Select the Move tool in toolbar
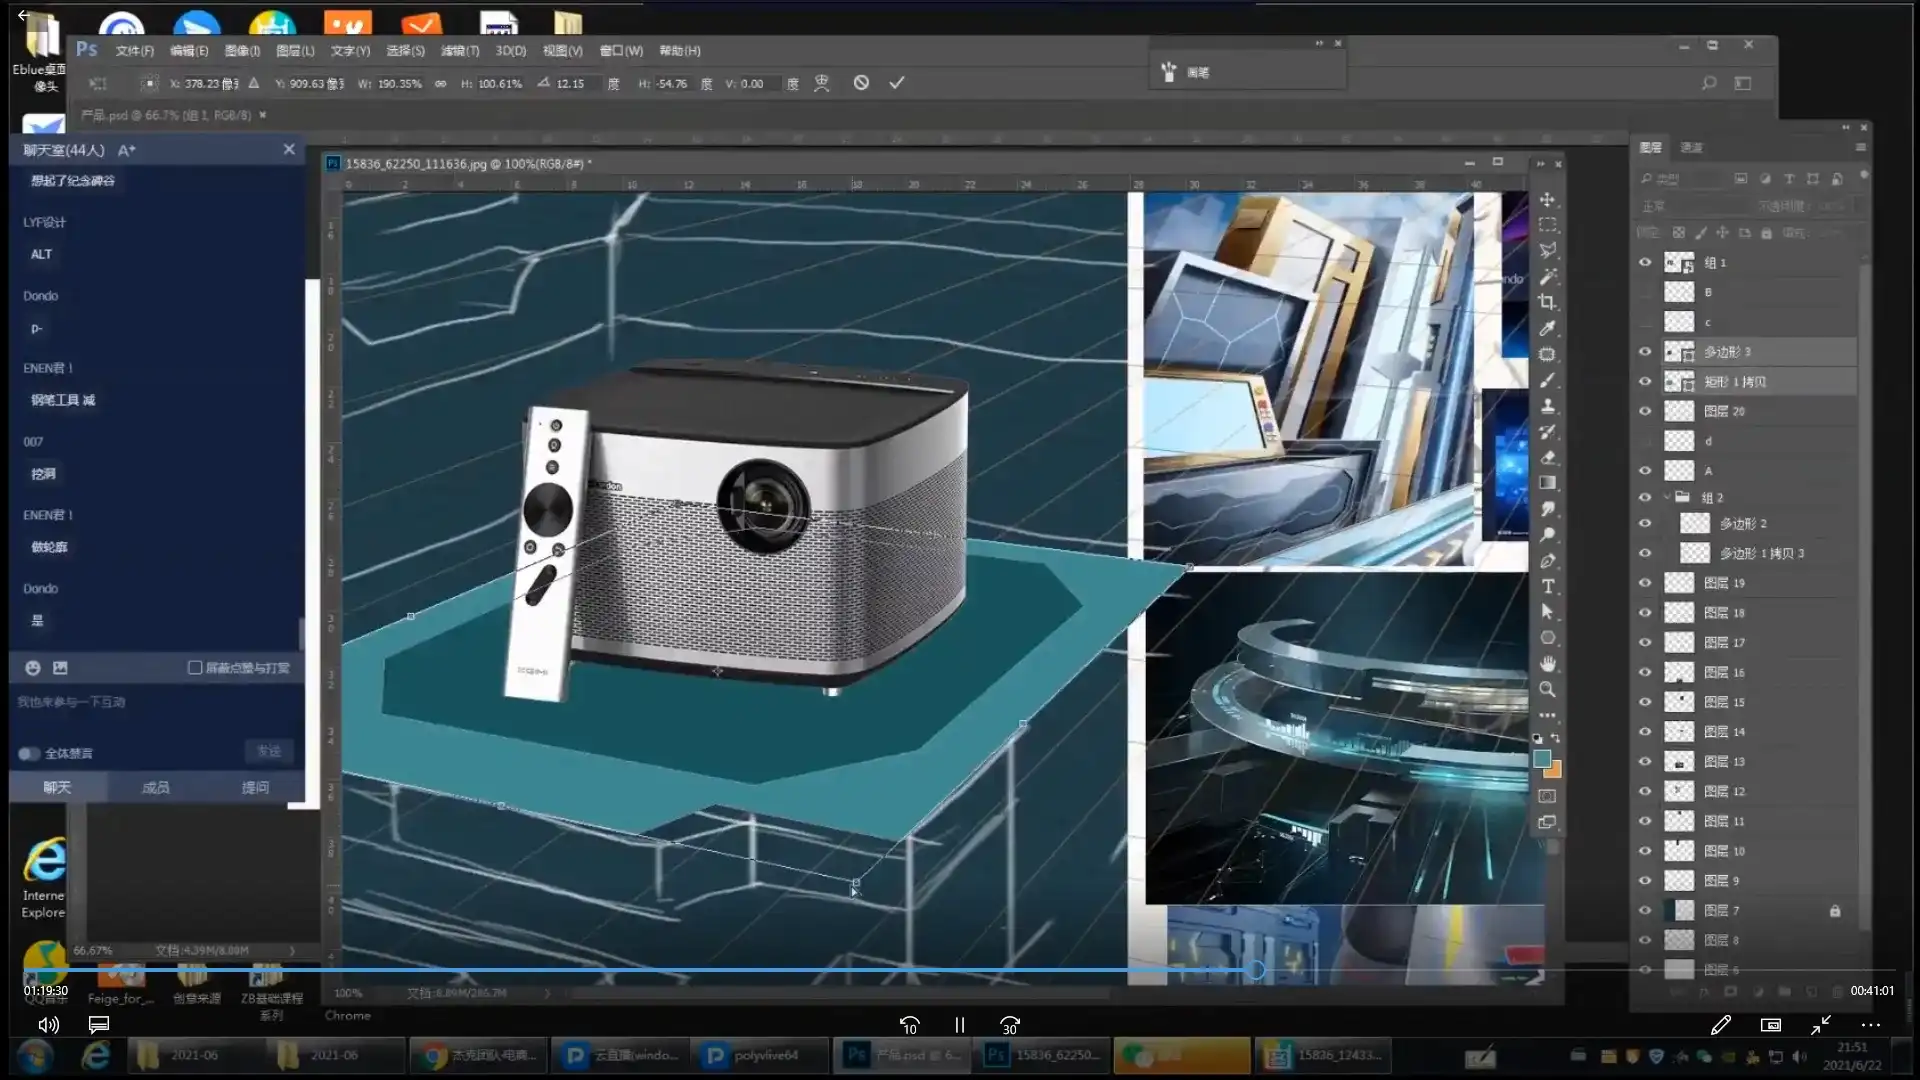The image size is (1920, 1080). click(x=1547, y=199)
